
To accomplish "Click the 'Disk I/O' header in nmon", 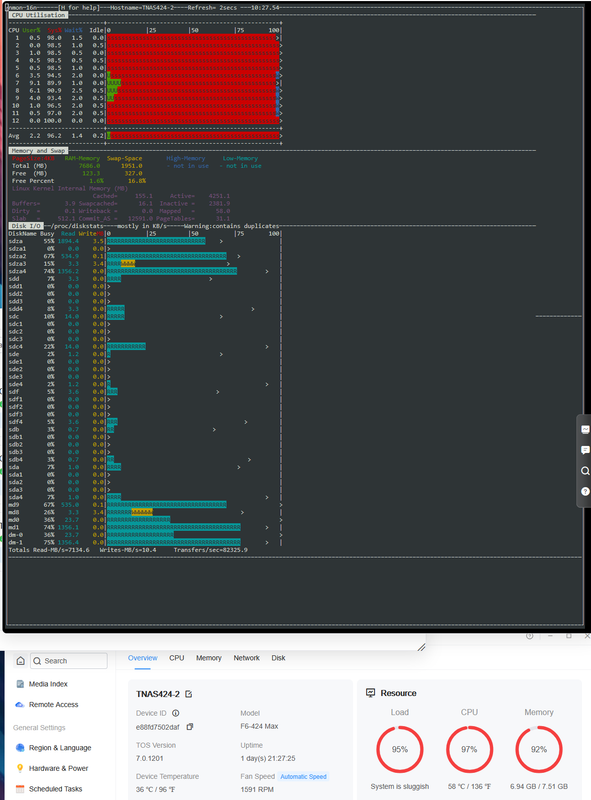I will 27,226.
